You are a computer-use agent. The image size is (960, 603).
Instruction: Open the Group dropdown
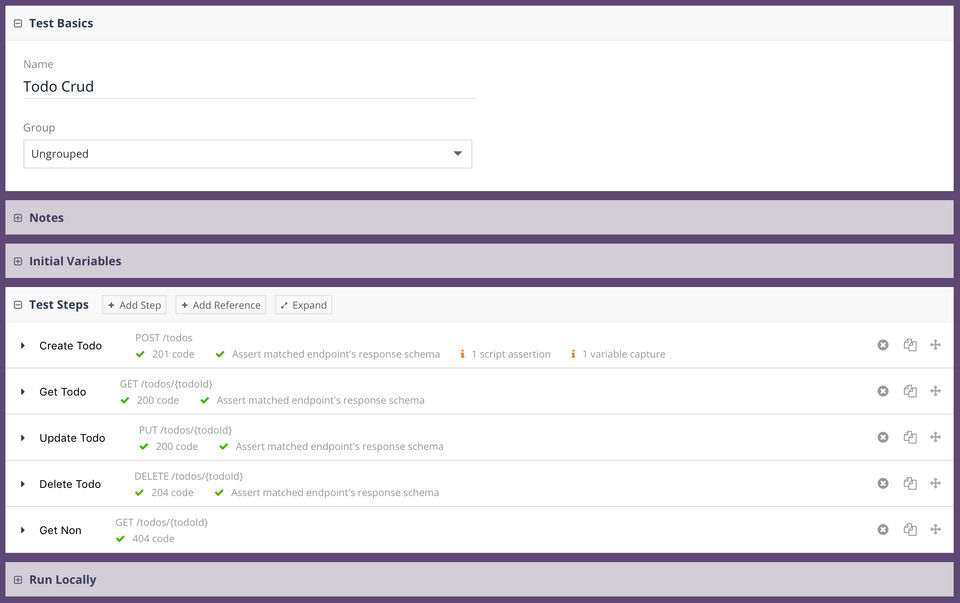point(247,154)
